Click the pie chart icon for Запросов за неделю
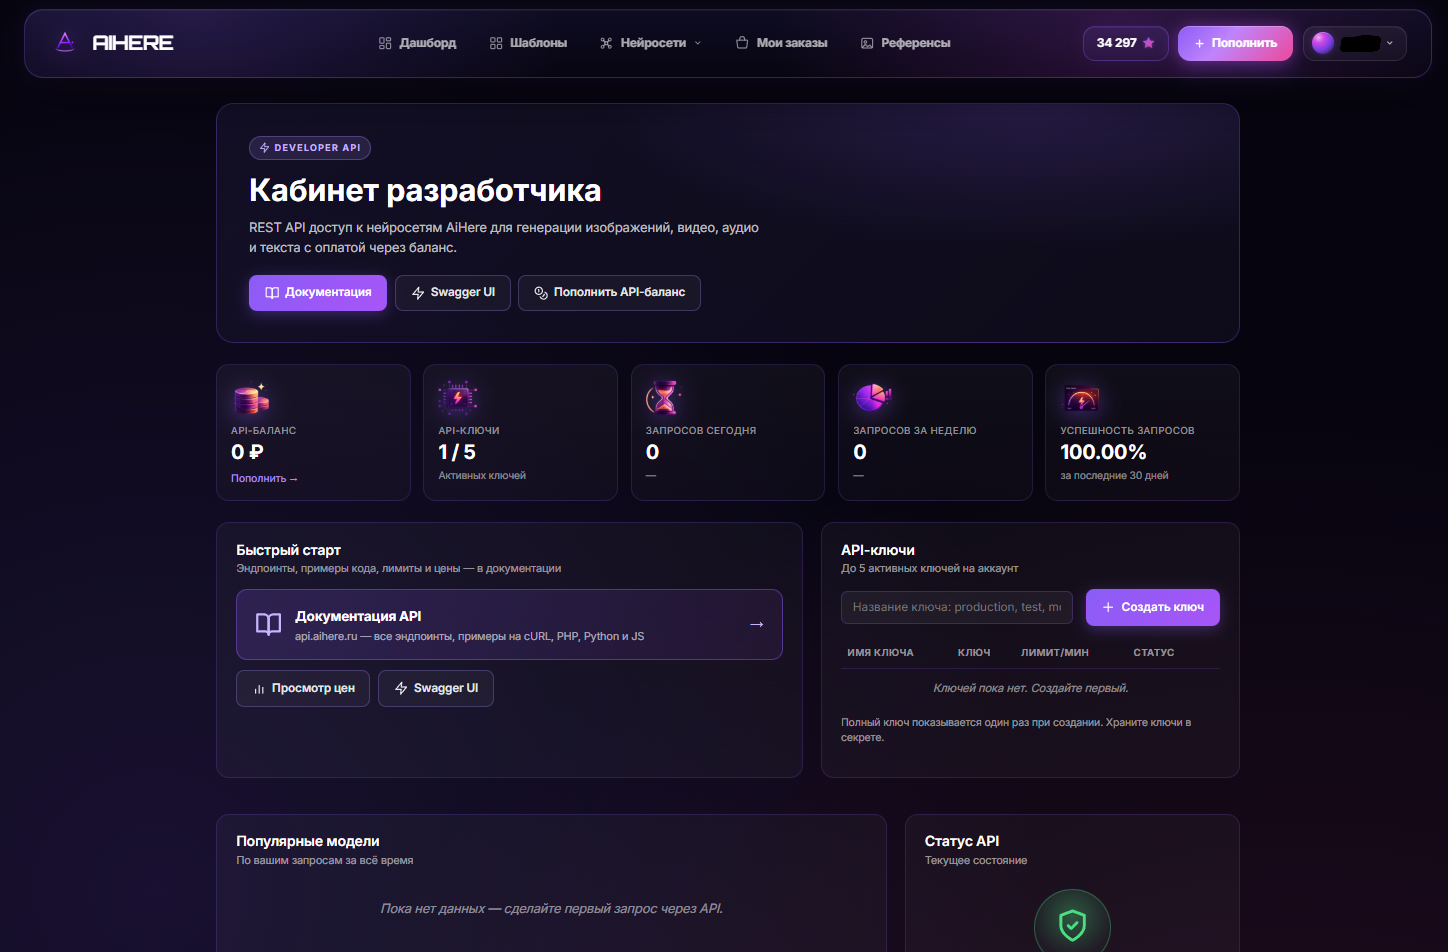This screenshot has width=1448, height=952. pos(872,398)
